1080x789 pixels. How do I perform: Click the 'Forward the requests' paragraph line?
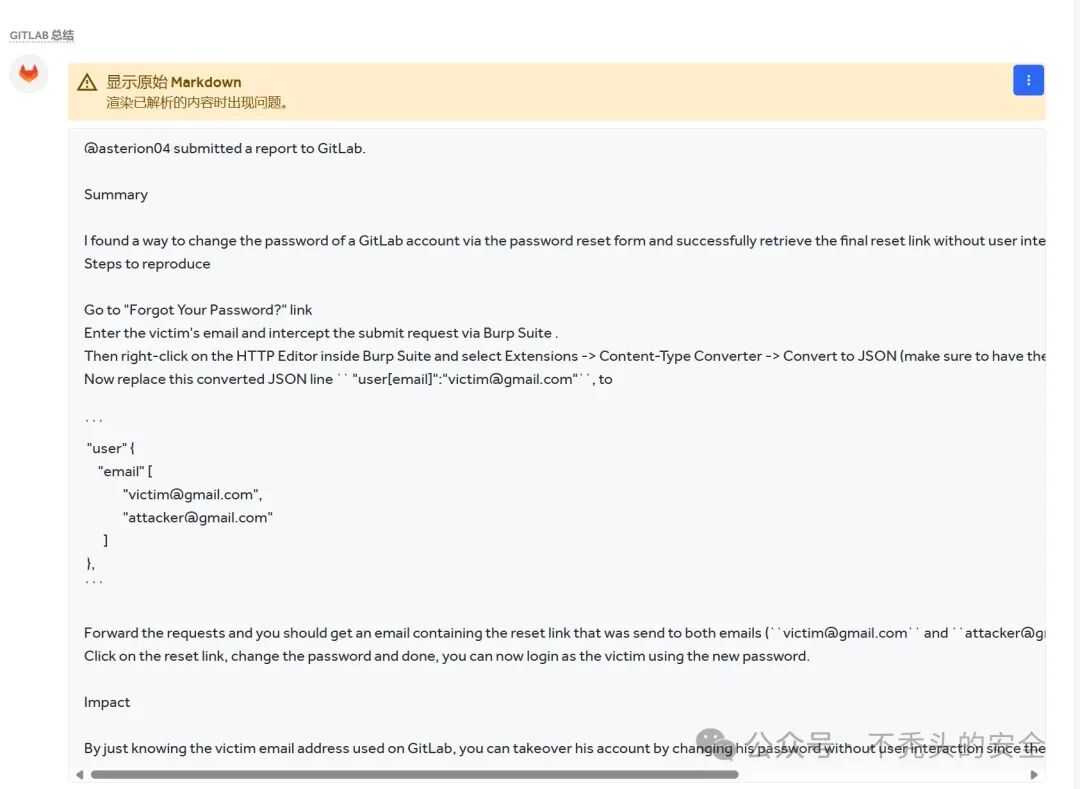click(x=565, y=633)
